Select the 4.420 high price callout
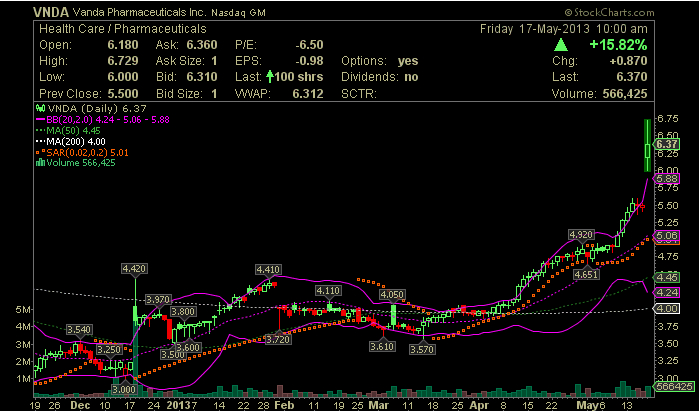This screenshot has height=411, width=699. point(134,268)
